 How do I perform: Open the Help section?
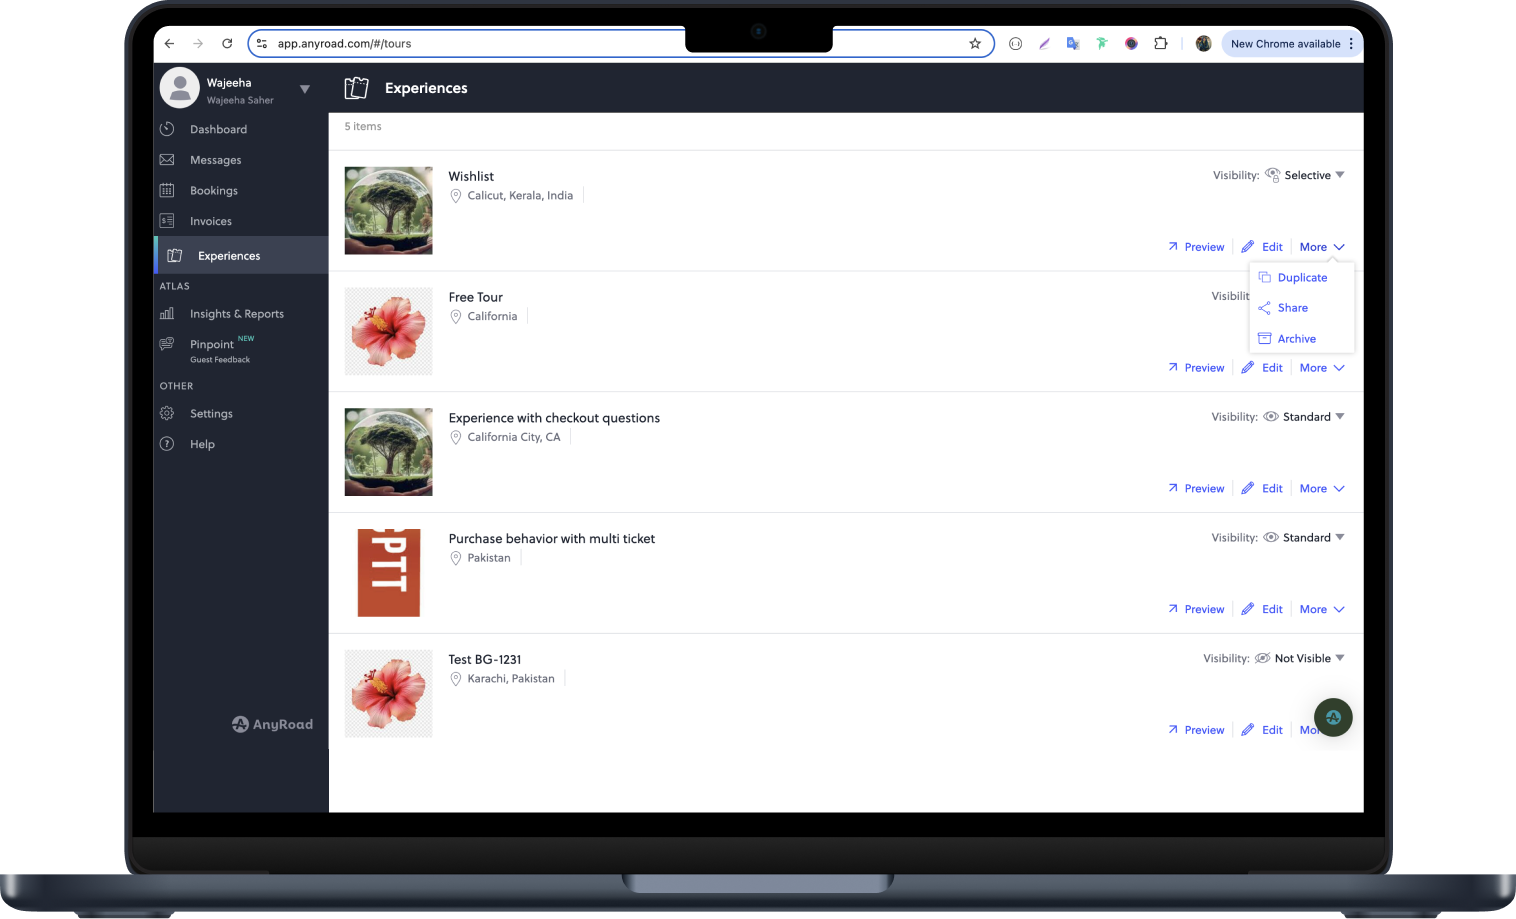tap(202, 444)
